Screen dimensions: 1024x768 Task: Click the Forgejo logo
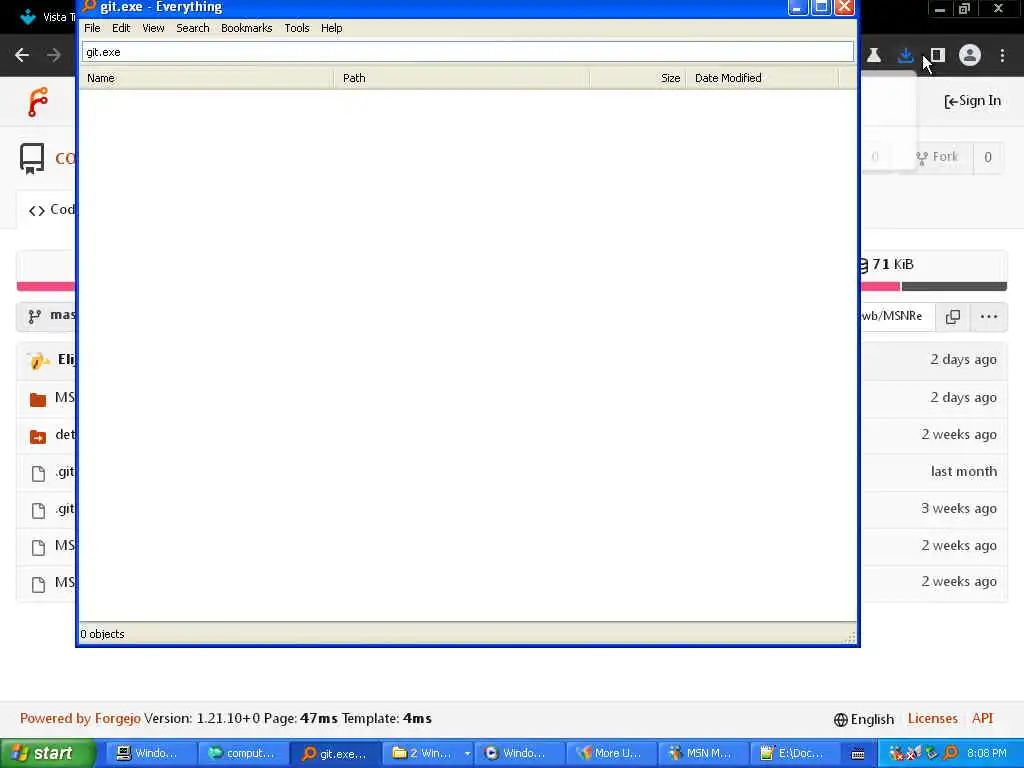coord(38,103)
